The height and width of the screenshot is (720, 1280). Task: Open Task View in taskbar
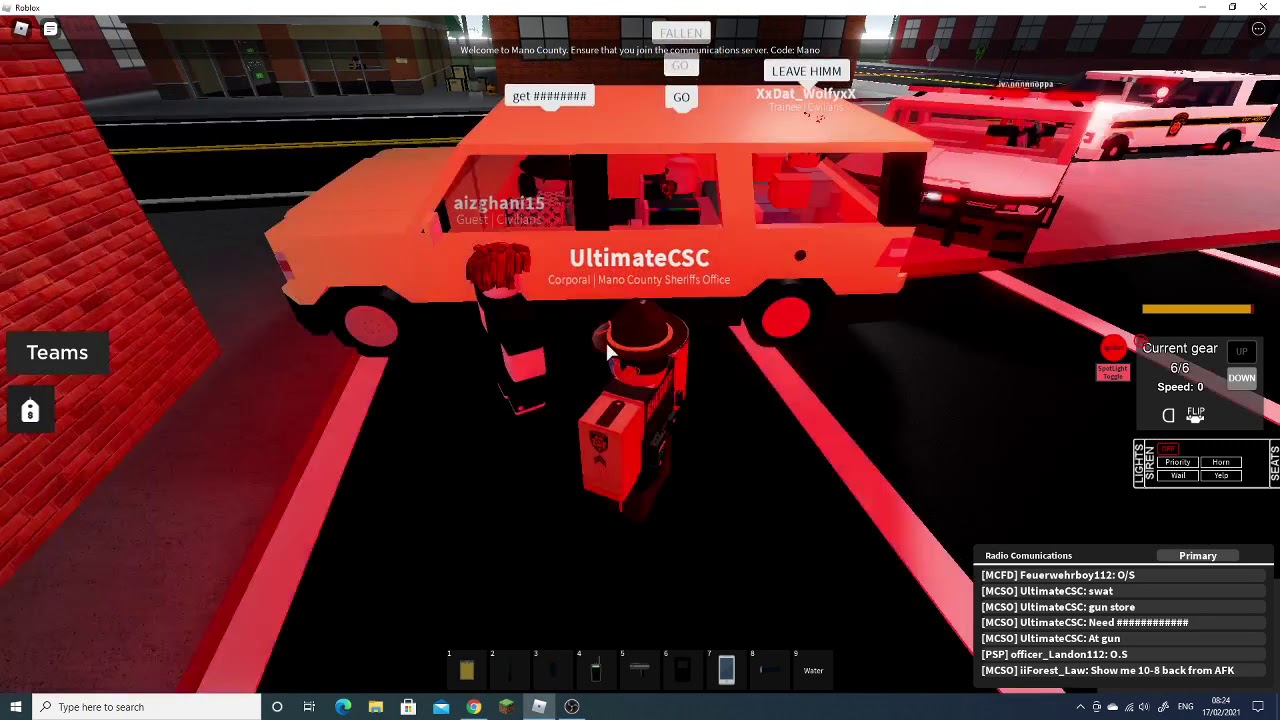click(x=309, y=707)
